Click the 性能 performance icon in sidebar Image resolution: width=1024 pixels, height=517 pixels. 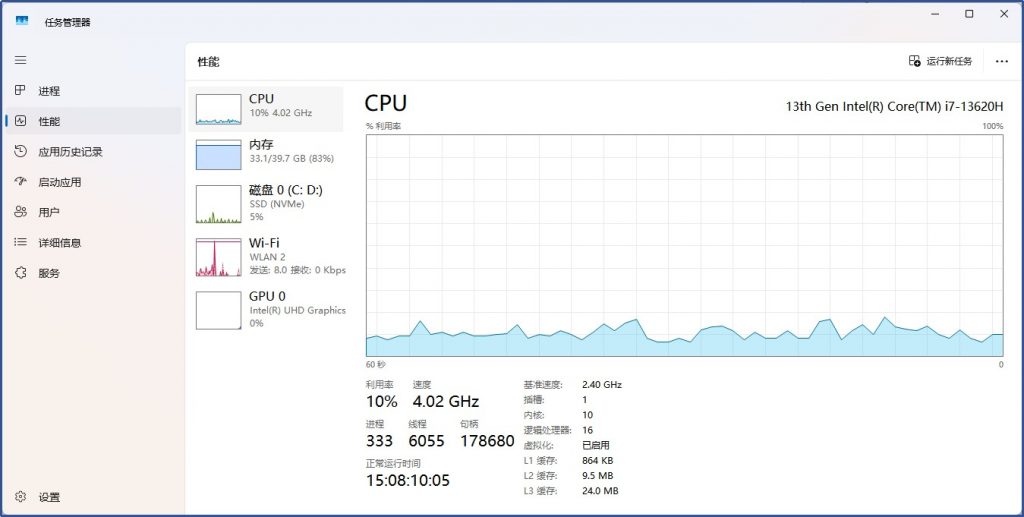(x=20, y=121)
